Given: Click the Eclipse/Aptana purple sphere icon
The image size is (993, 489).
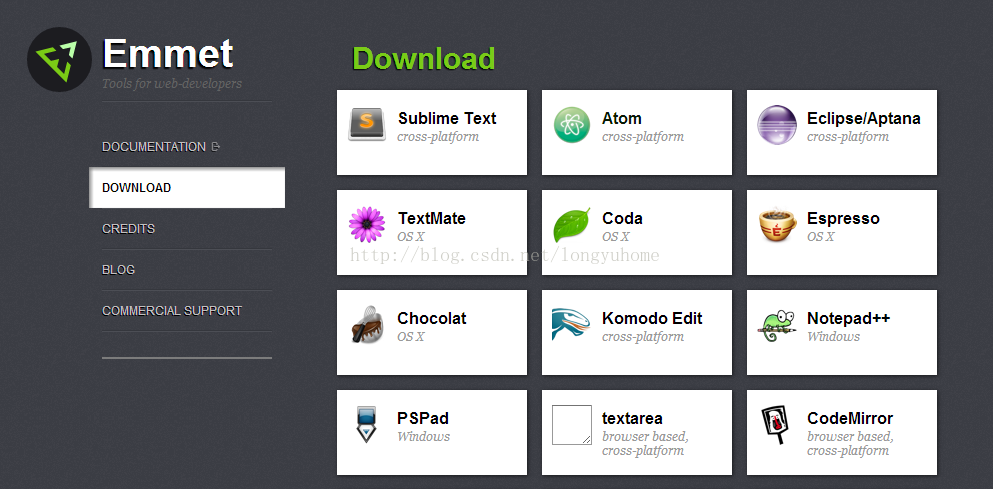Looking at the screenshot, I should (x=777, y=125).
